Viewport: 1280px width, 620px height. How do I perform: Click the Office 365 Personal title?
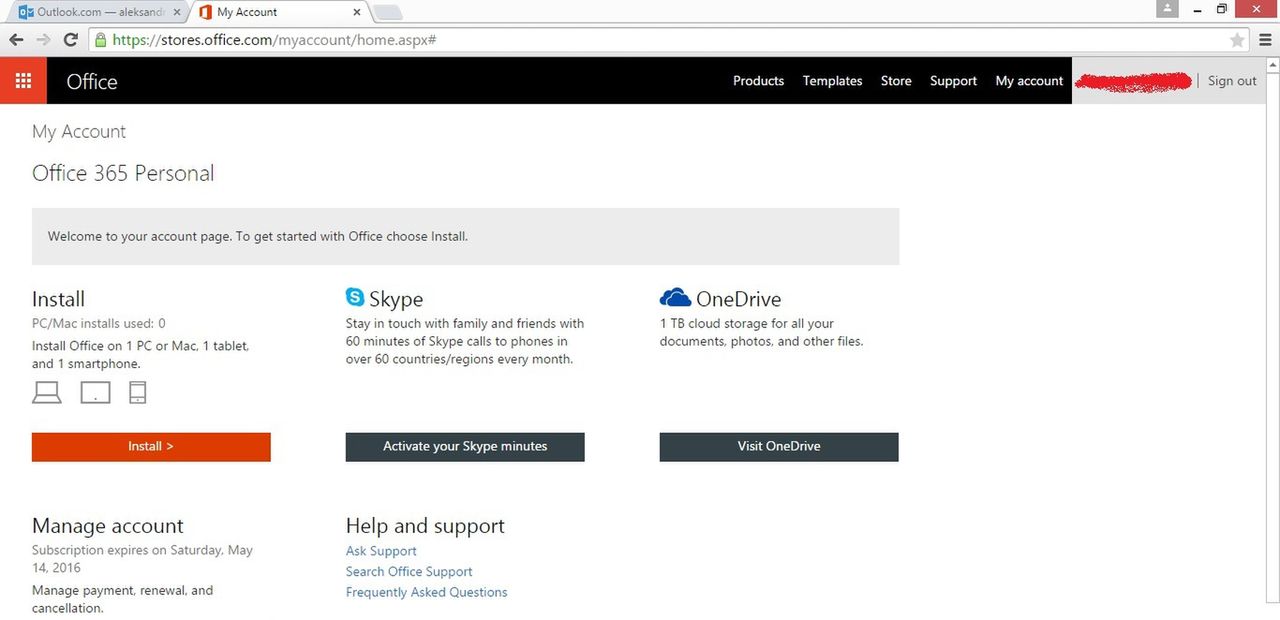[123, 173]
